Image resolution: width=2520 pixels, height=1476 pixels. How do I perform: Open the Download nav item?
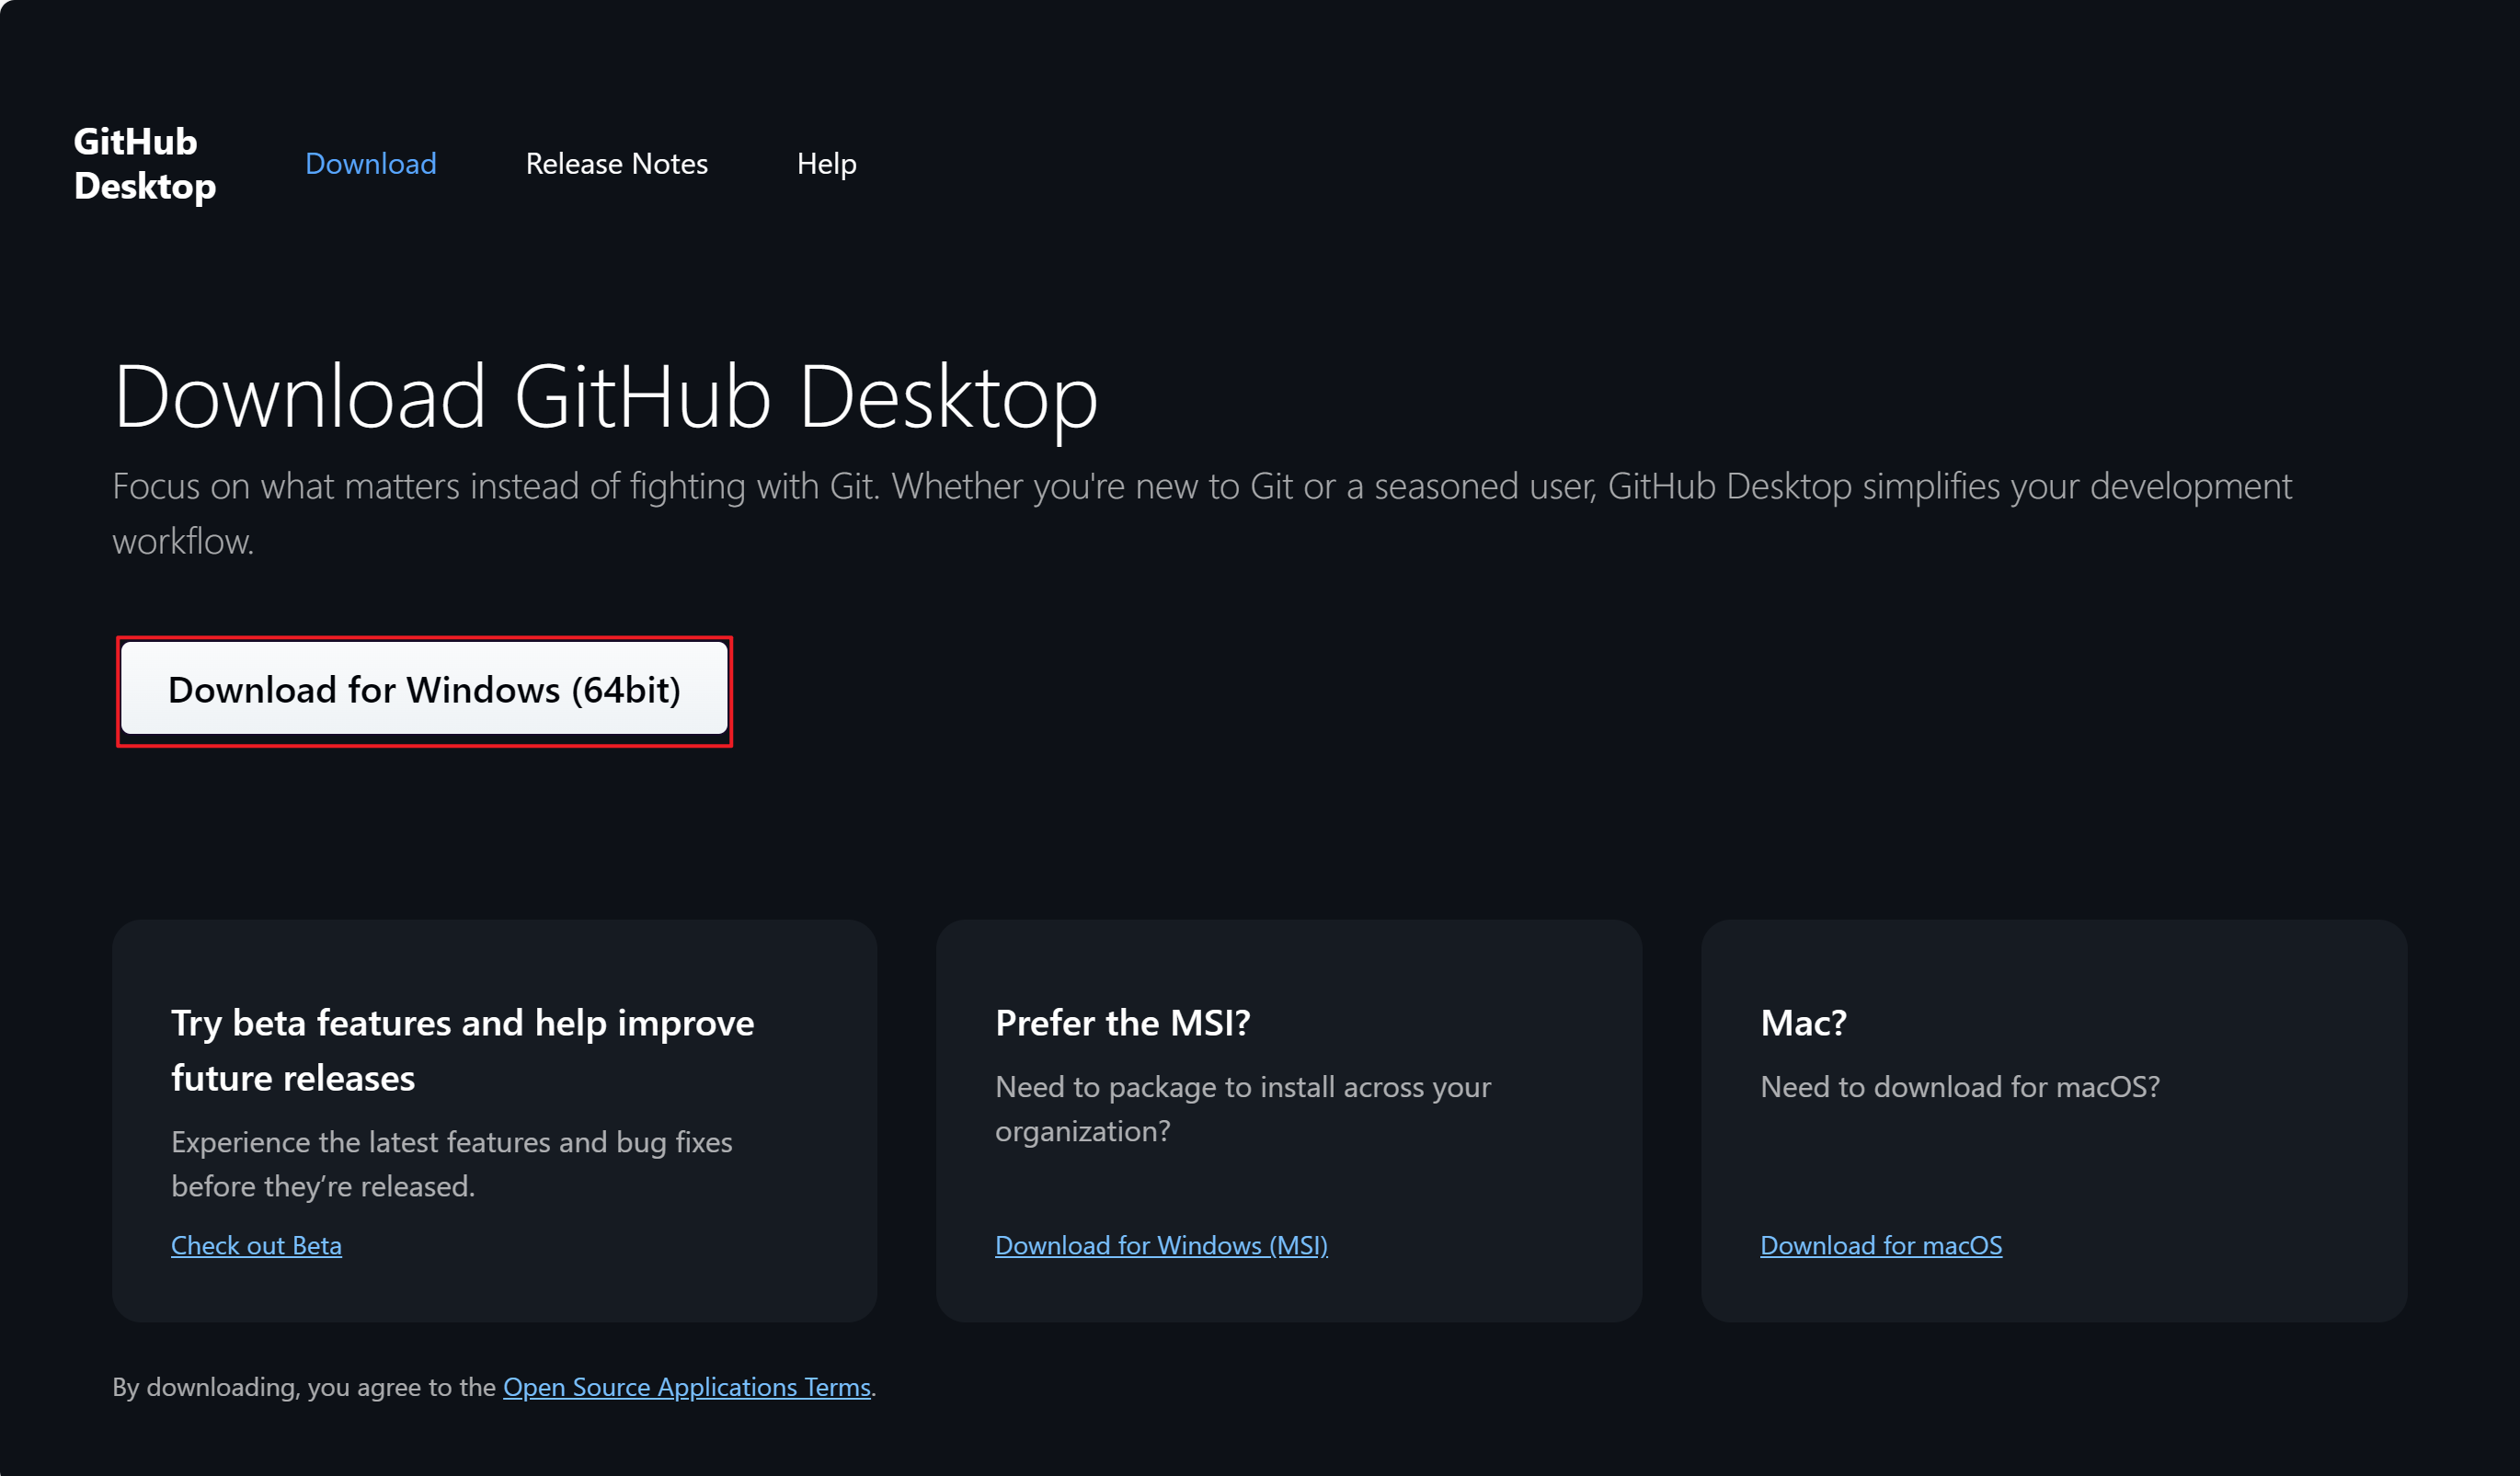point(370,164)
